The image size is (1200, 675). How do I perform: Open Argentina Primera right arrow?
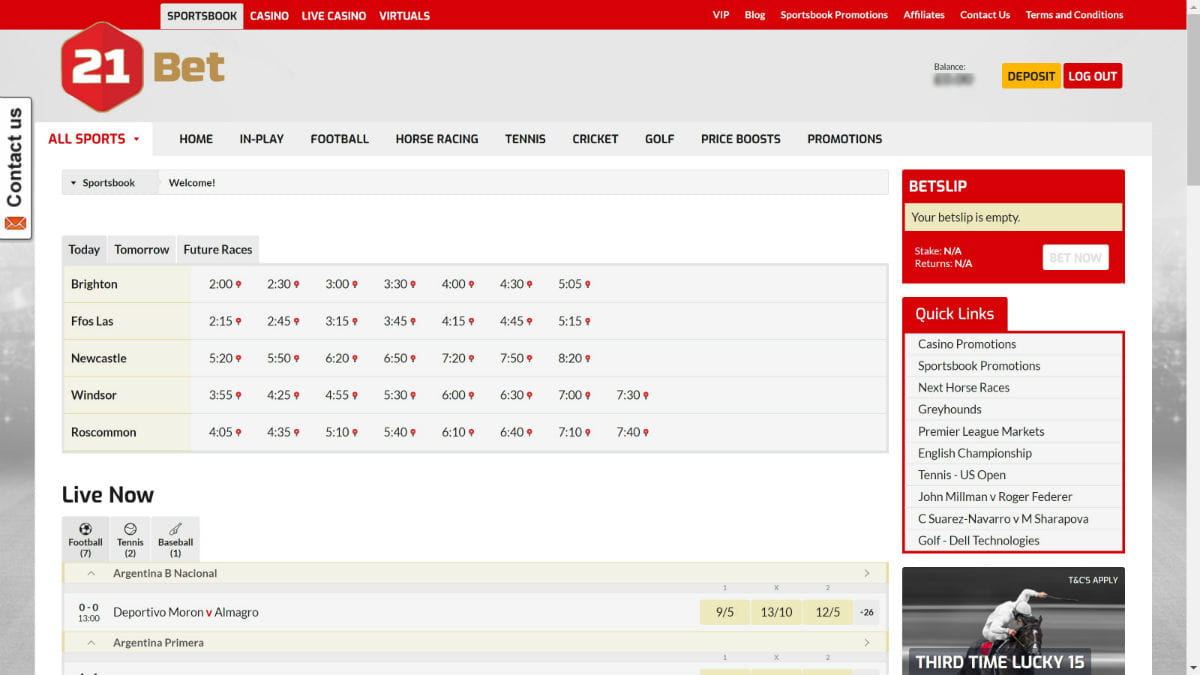[867, 643]
